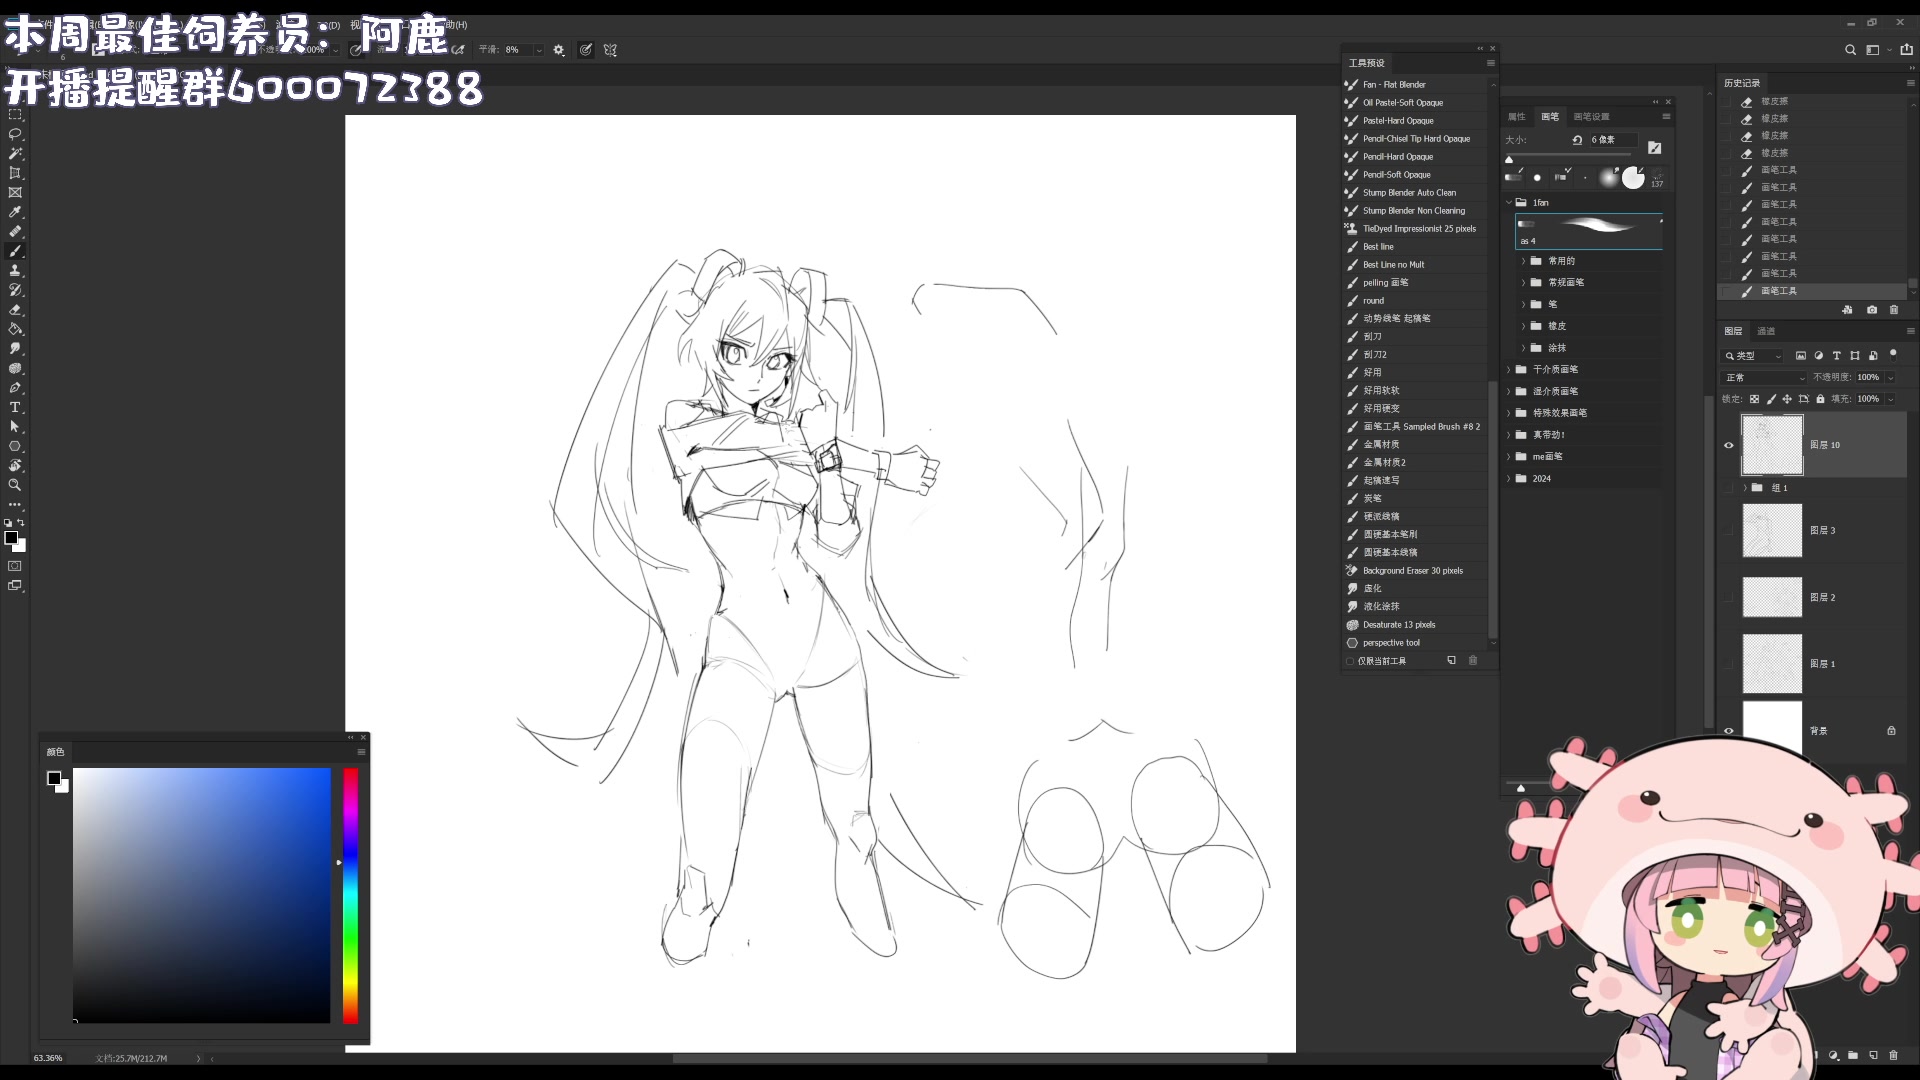
Task: Select the Zoom tool
Action: [15, 485]
